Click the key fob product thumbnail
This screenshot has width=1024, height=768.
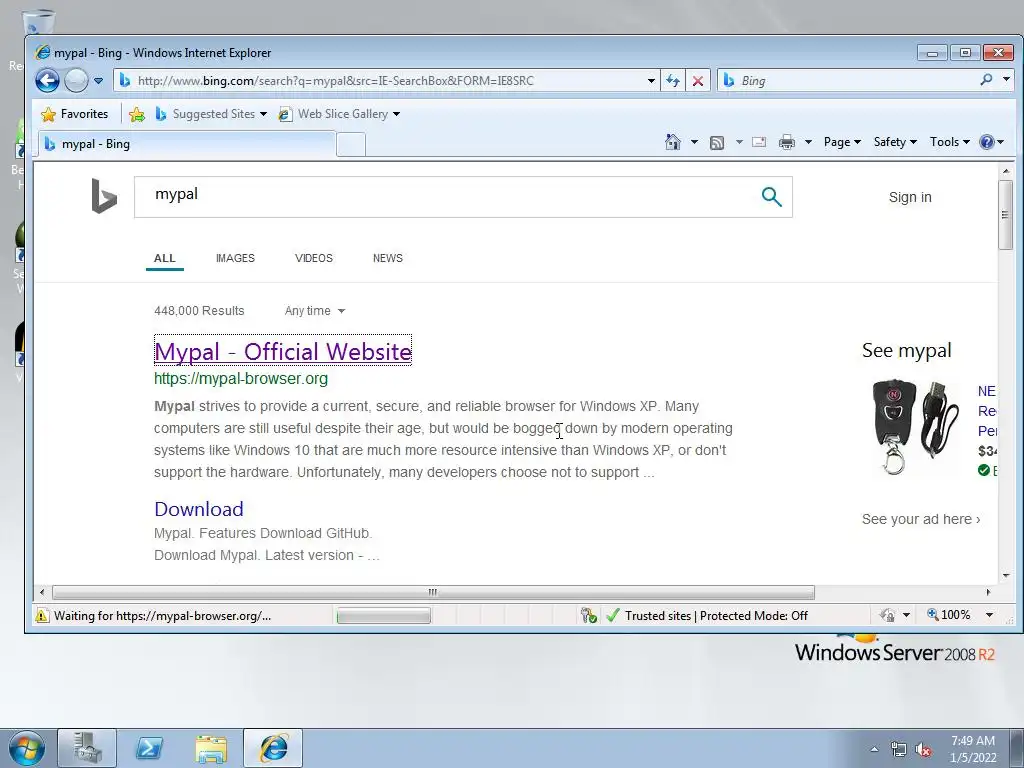tap(916, 427)
